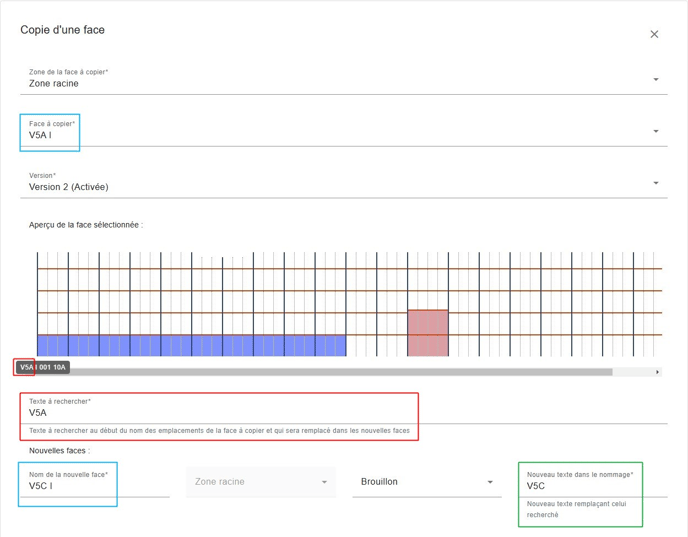
Task: Expand the Zone de la face à copier arrow
Action: [656, 80]
